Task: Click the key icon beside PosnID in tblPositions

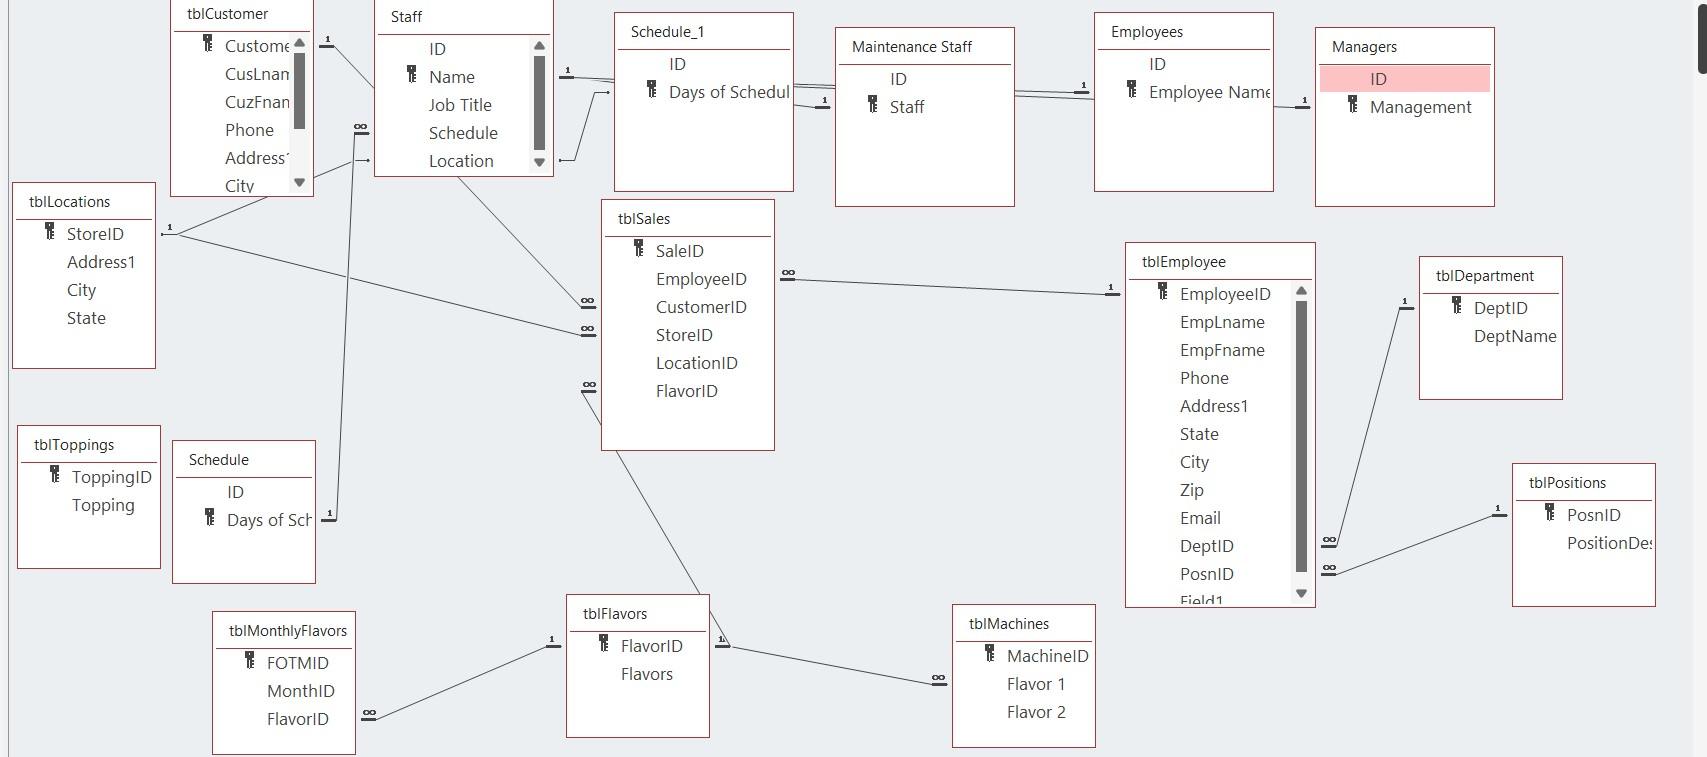Action: (x=1550, y=512)
